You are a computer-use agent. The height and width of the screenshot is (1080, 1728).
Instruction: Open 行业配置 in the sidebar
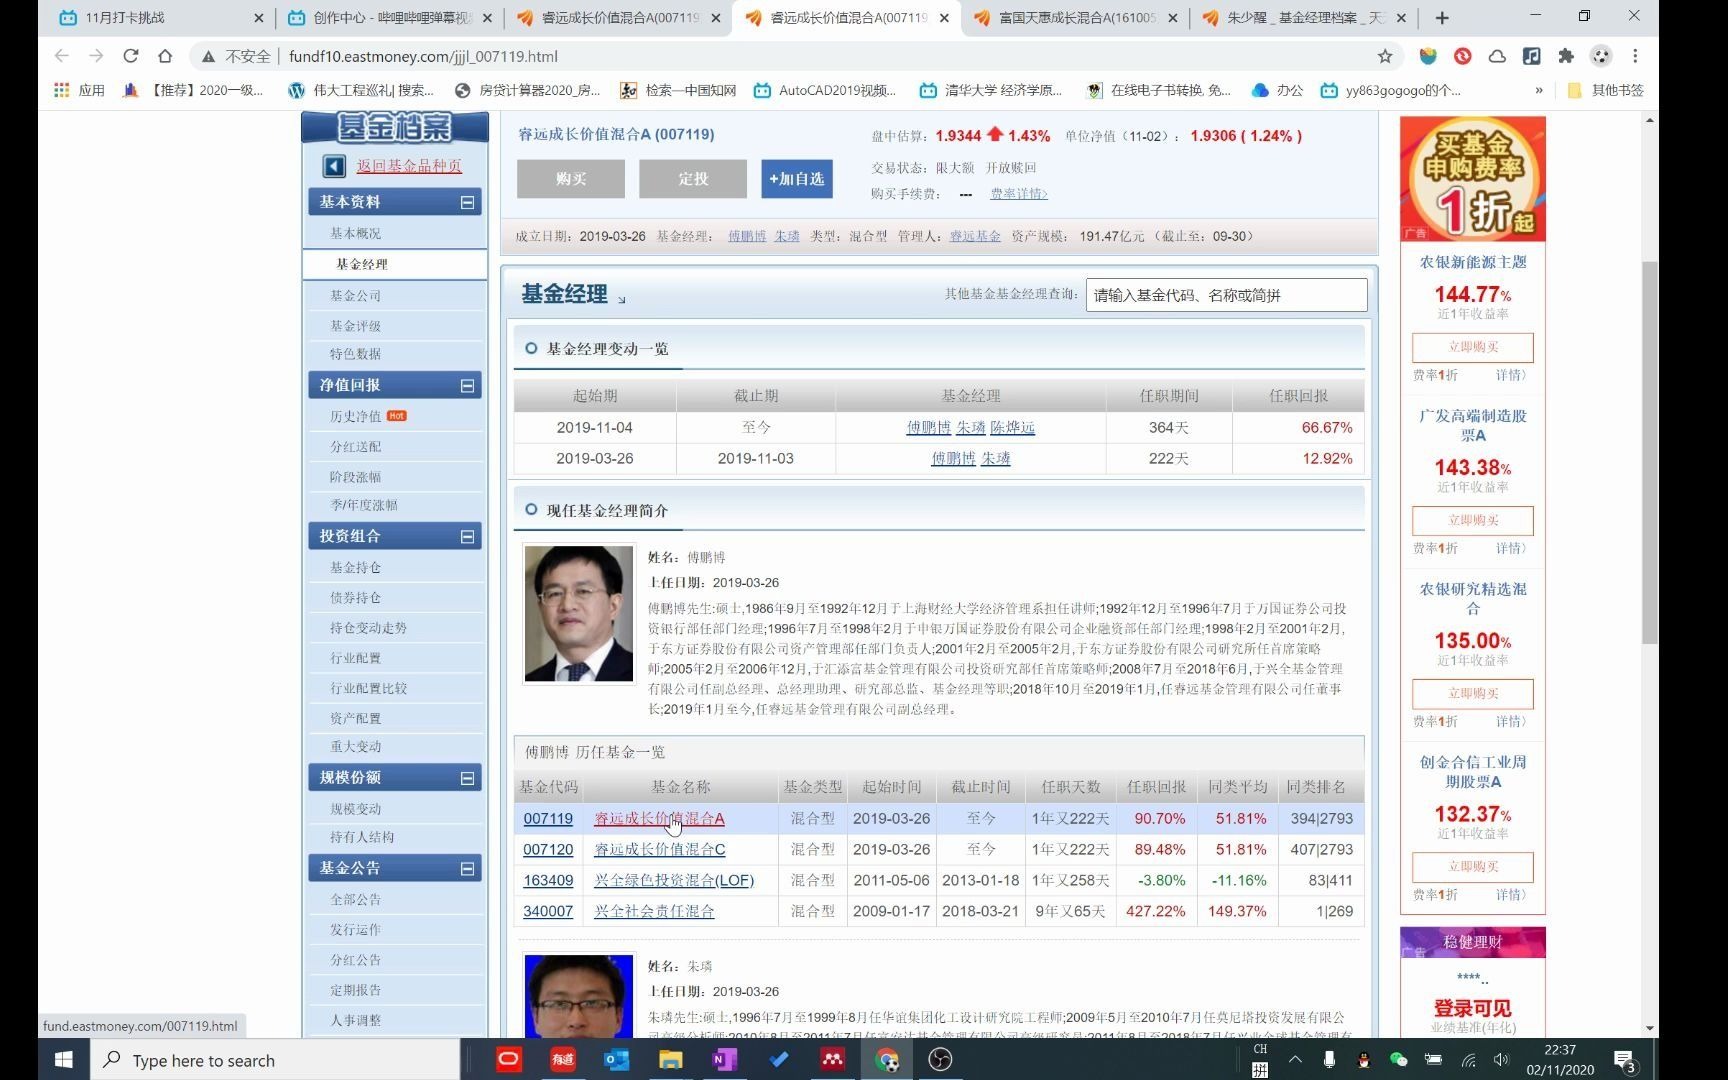355,658
